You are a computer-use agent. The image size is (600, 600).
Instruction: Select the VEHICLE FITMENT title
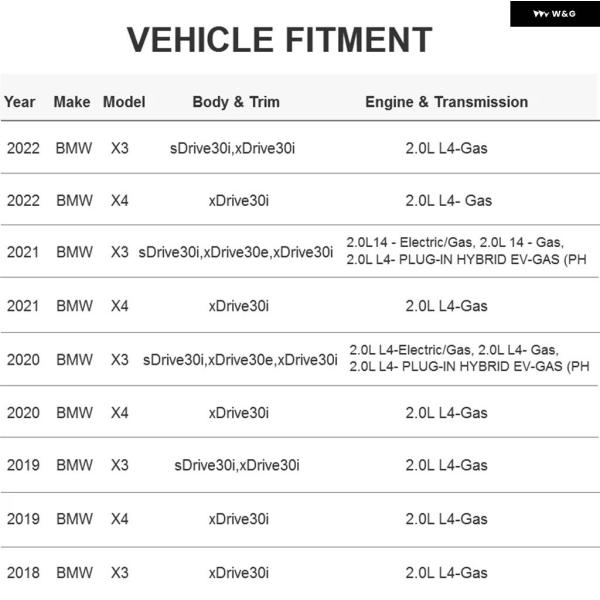pos(279,40)
